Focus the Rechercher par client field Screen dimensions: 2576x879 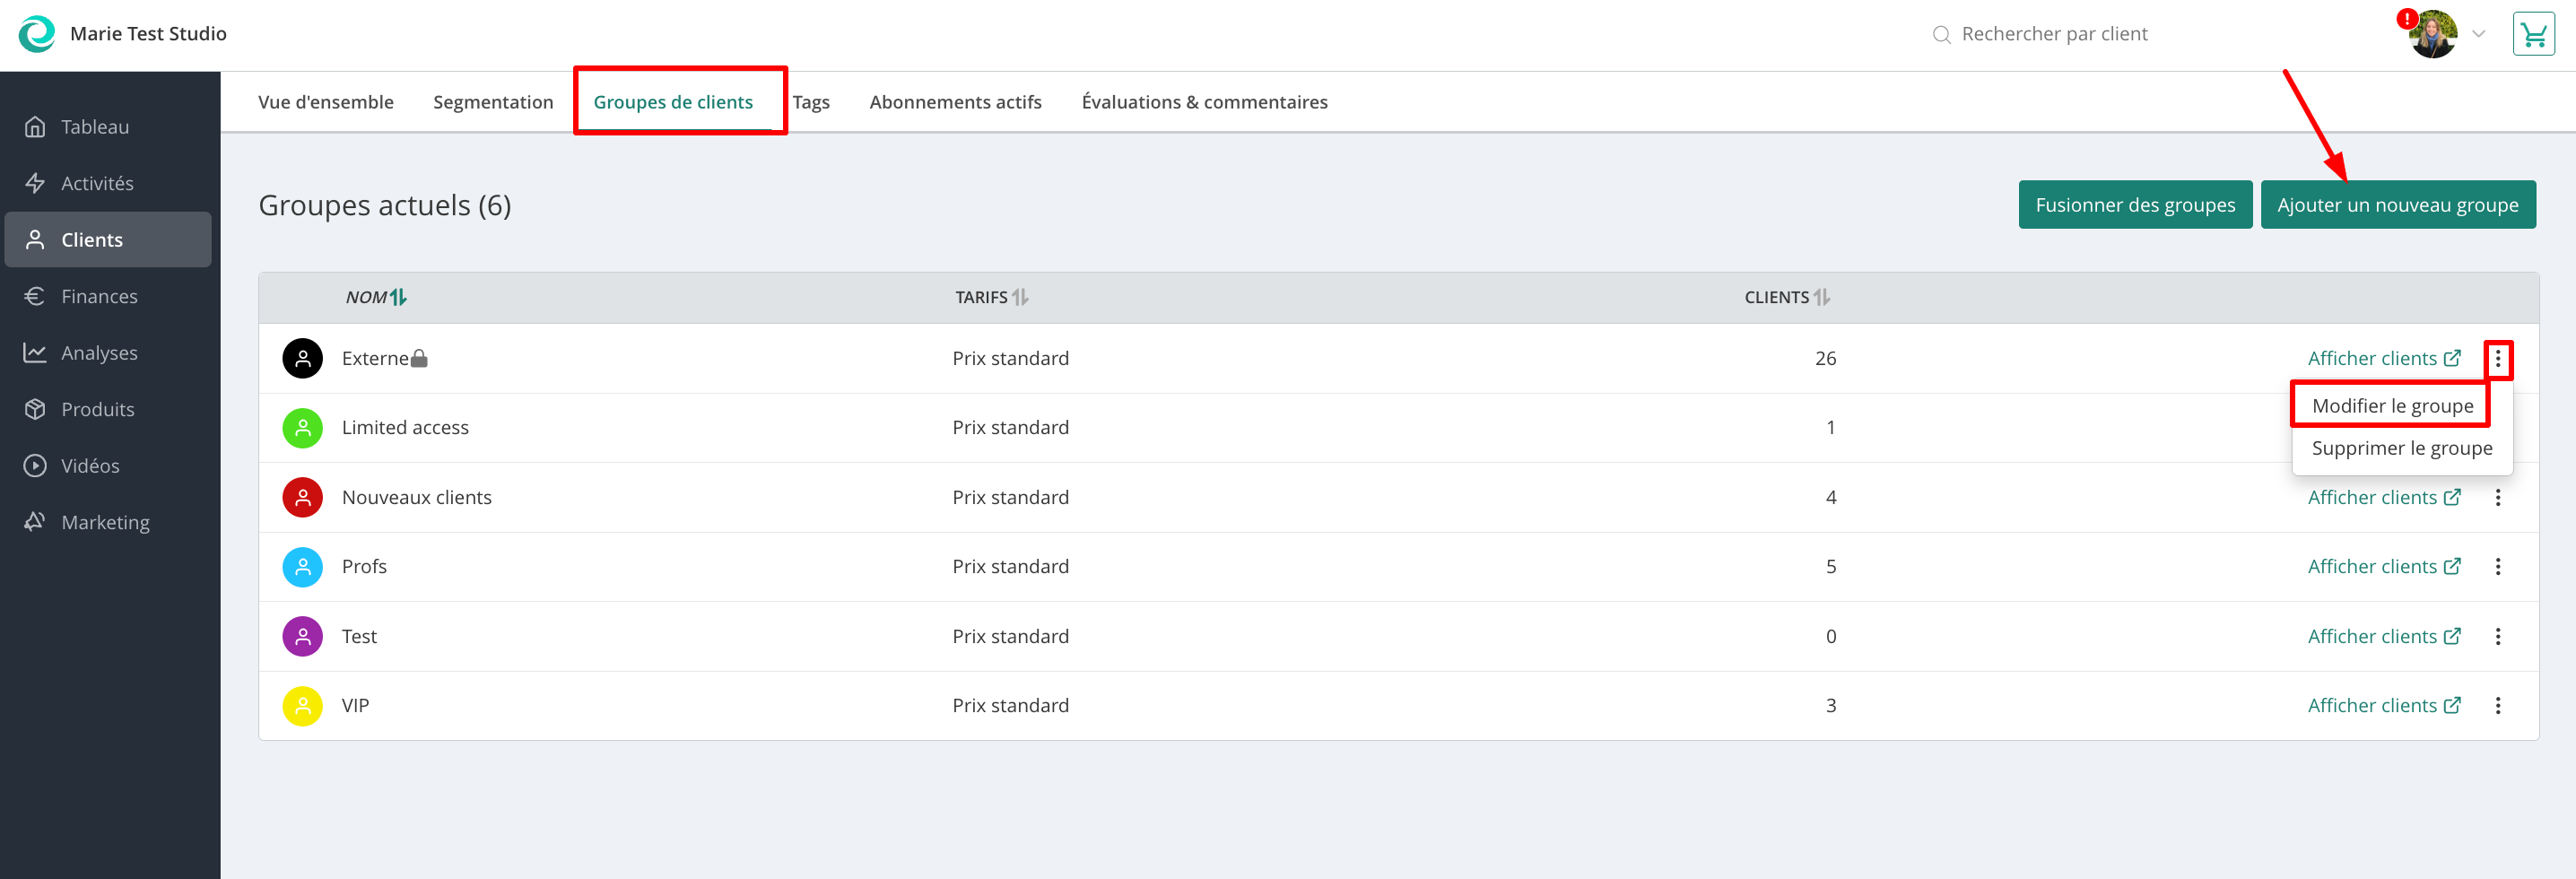pos(2054,34)
